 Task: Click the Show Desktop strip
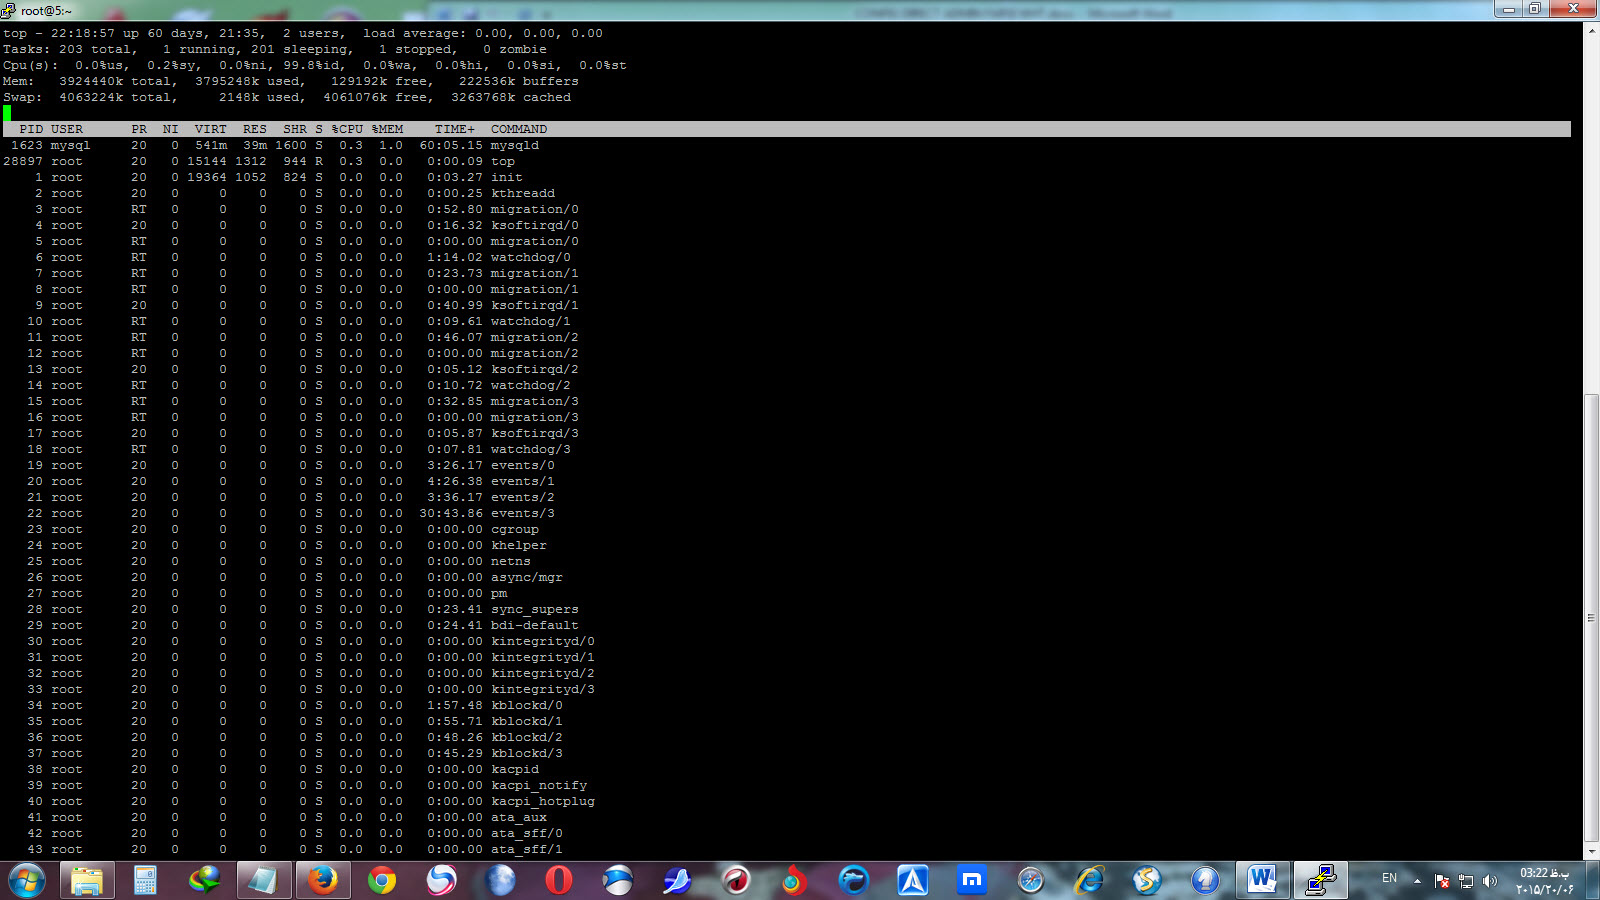click(1592, 881)
